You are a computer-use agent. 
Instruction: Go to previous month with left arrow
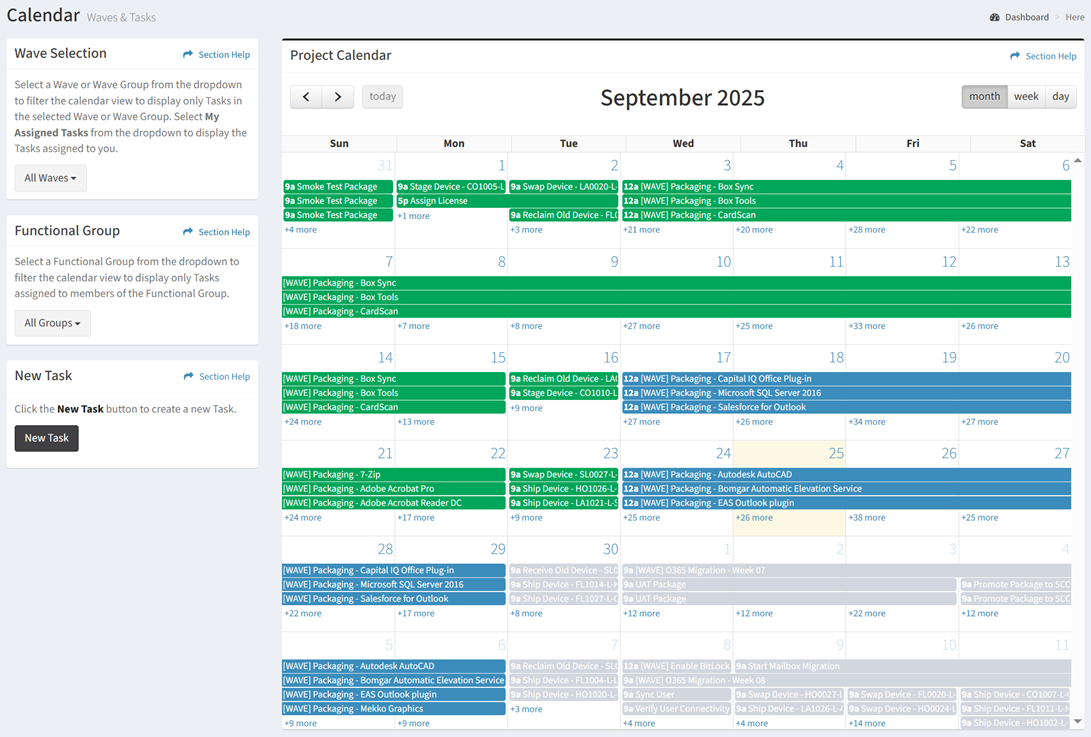point(306,97)
